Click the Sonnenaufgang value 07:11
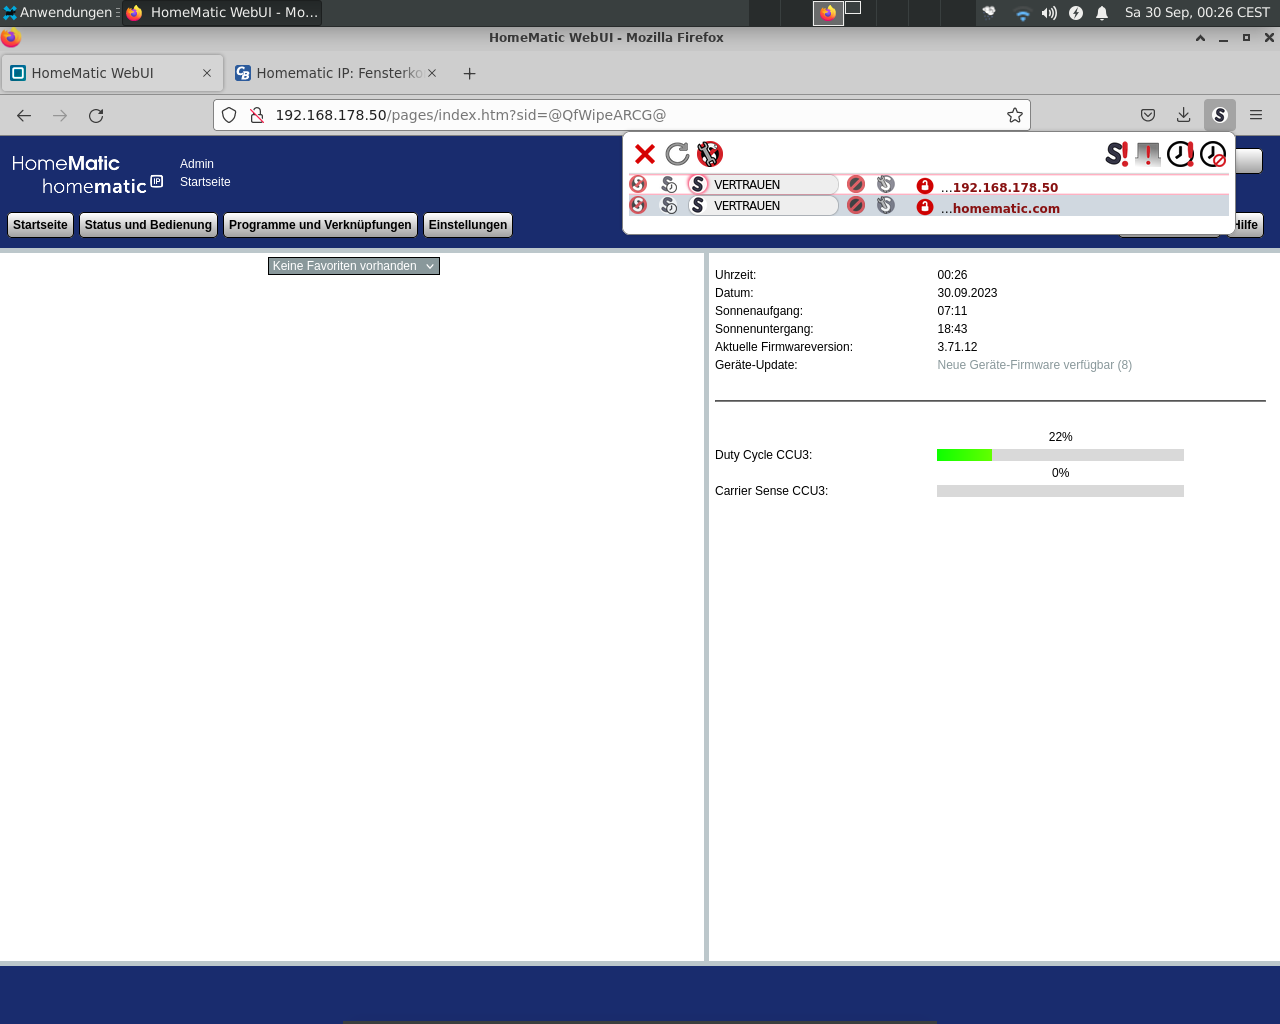 (952, 311)
